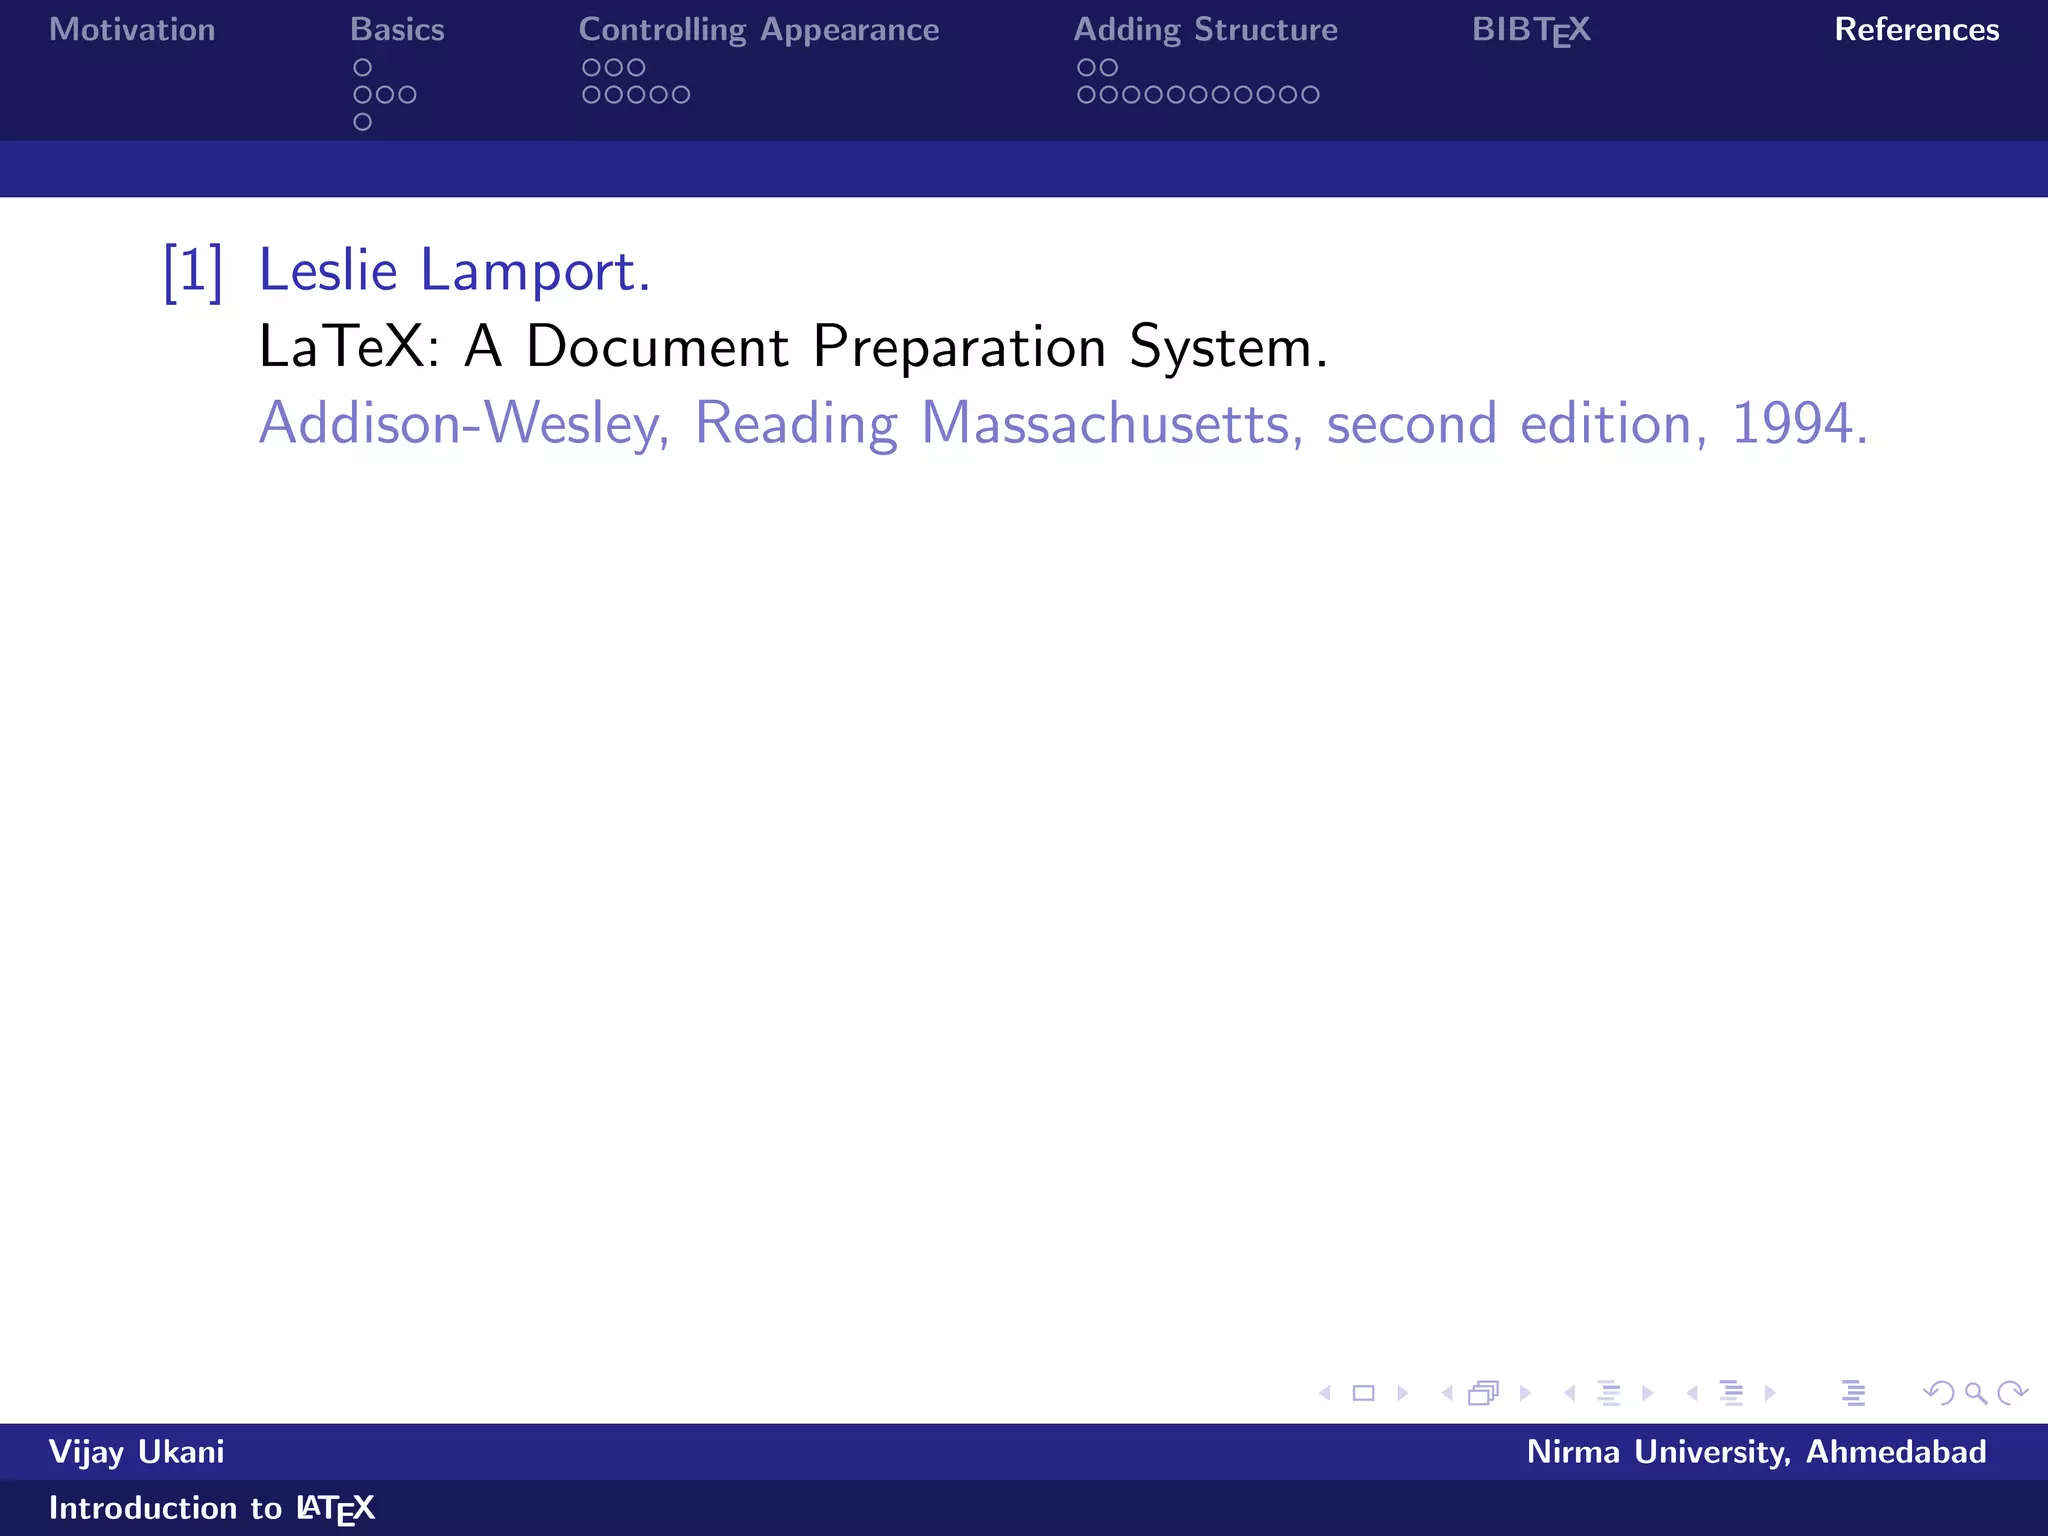2048x1536 pixels.
Task: Click the Addison-Wesley publisher line
Action: click(x=1063, y=424)
